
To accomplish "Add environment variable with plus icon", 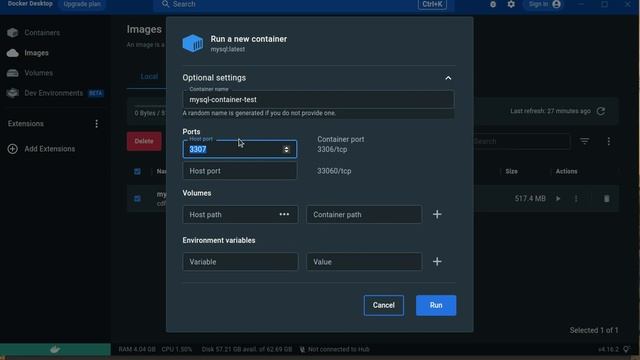I will click(x=437, y=262).
